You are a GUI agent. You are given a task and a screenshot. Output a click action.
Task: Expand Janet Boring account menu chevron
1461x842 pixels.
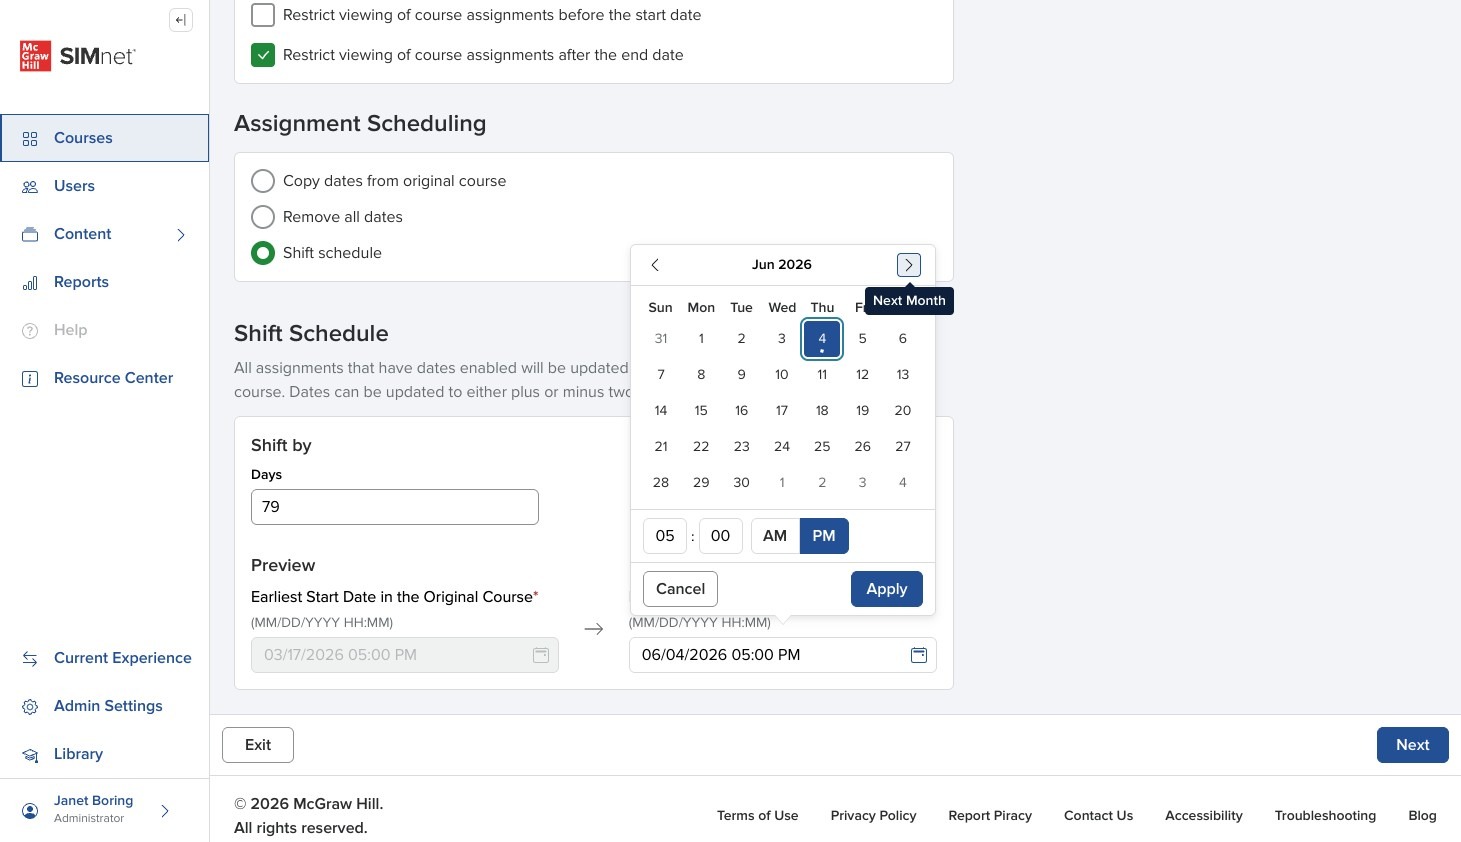click(165, 811)
